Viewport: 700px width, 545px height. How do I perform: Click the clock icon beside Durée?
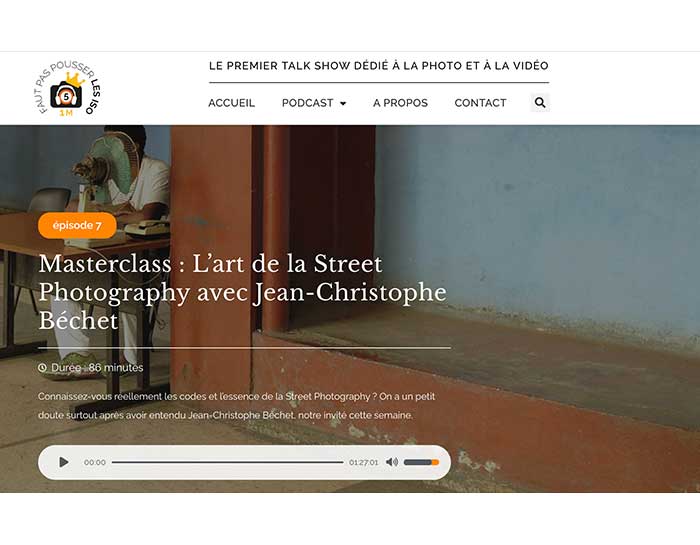42,368
